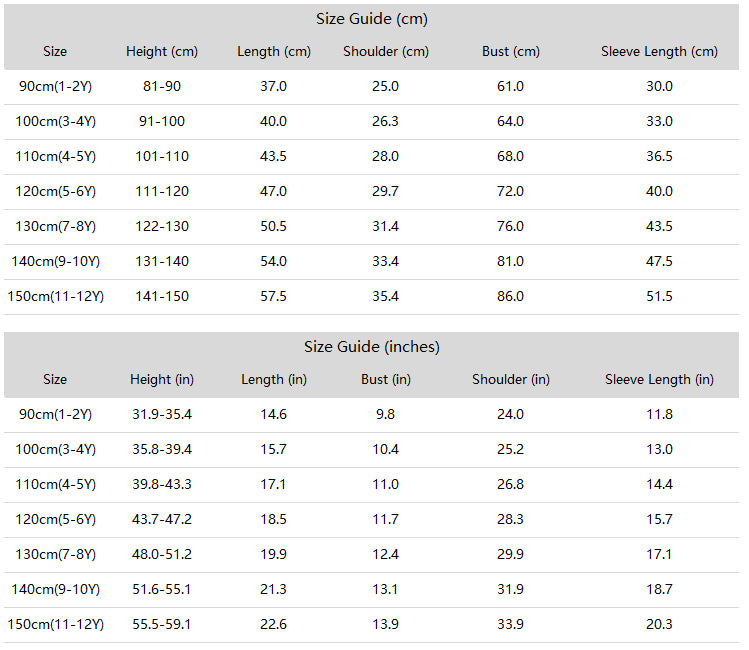Select the 20.3 sleeve length cell

[x=659, y=624]
